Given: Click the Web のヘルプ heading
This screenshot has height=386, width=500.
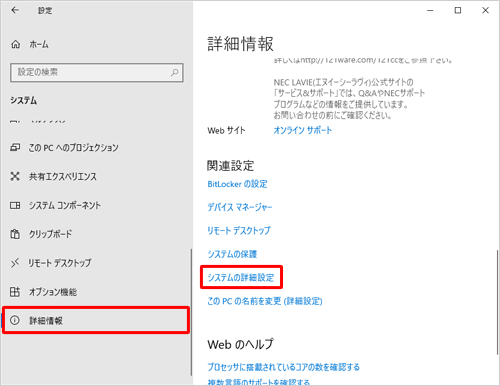Looking at the screenshot, I should (241, 344).
